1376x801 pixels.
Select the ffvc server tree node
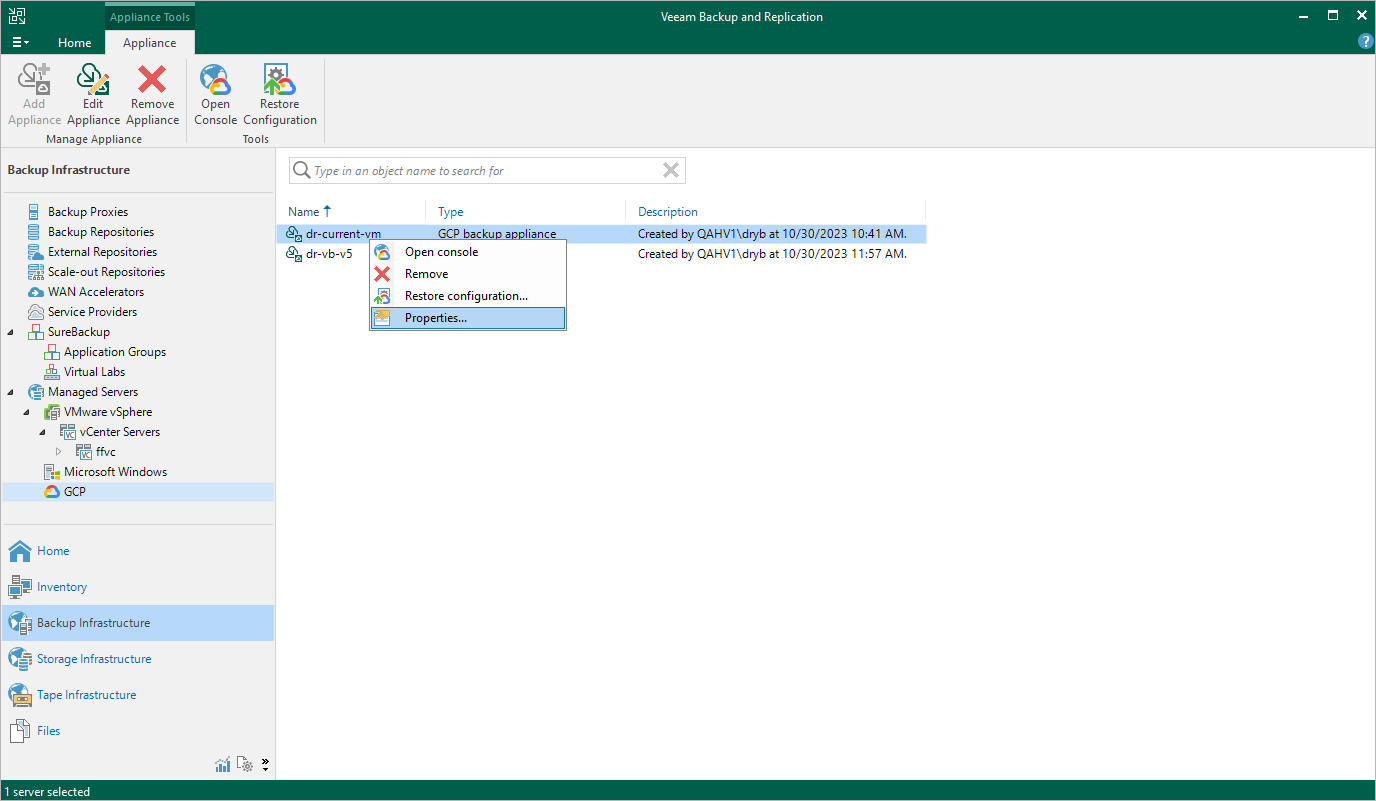[106, 452]
